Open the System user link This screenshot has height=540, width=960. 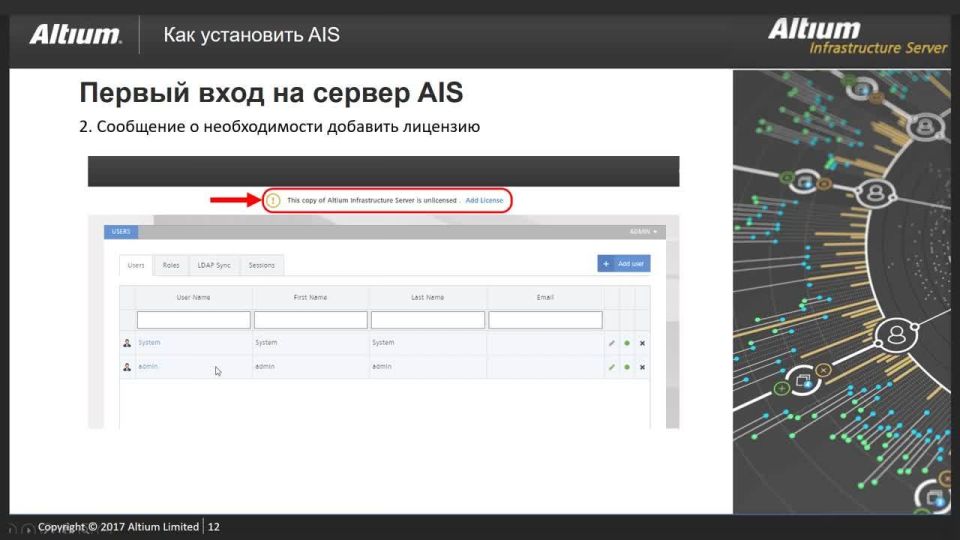point(149,342)
